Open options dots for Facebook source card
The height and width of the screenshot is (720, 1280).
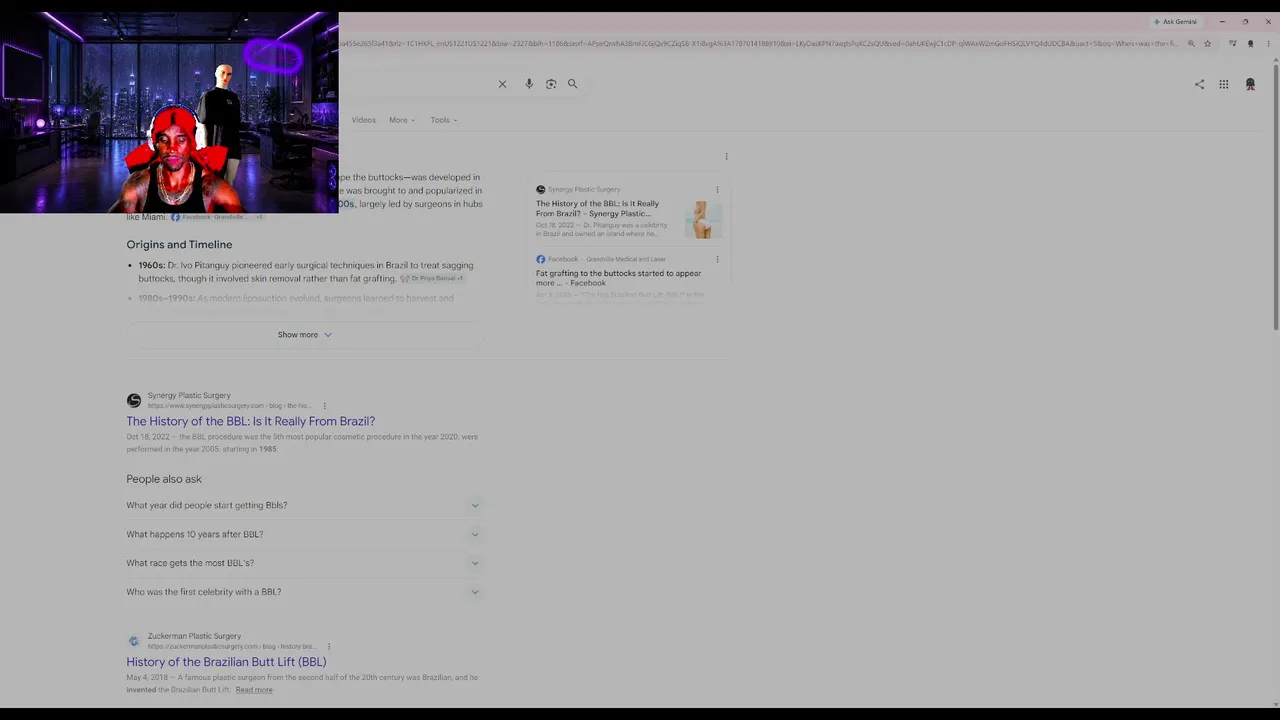[717, 259]
